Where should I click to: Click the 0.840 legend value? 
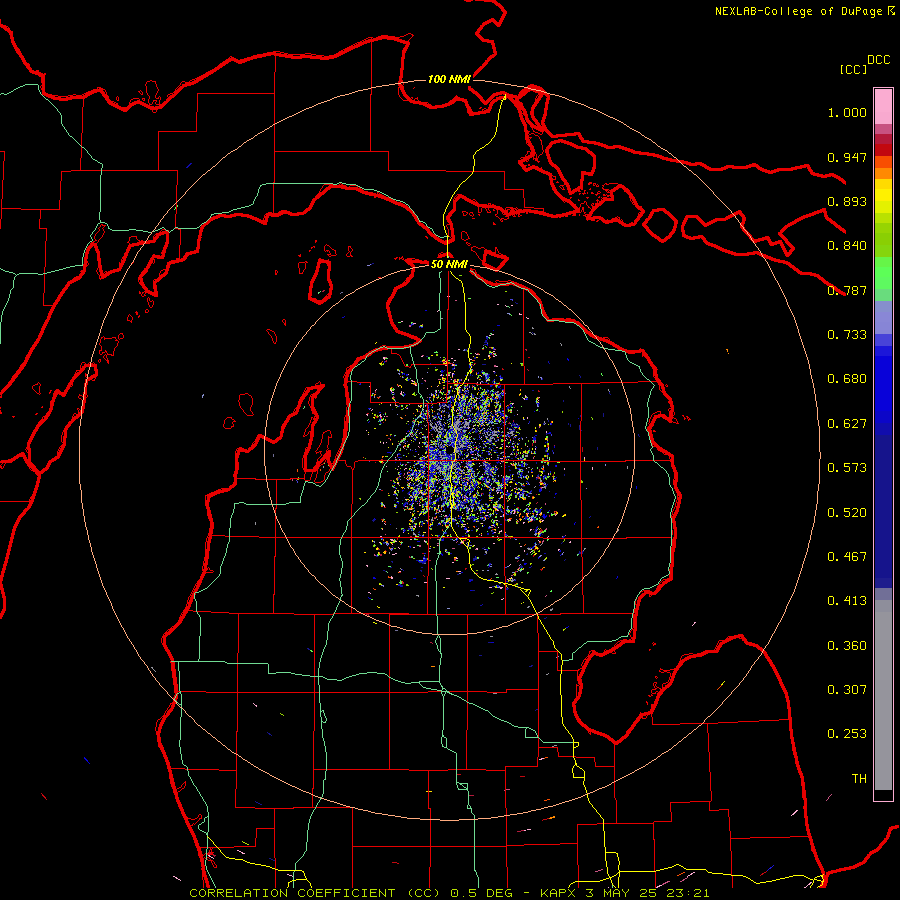tap(847, 246)
